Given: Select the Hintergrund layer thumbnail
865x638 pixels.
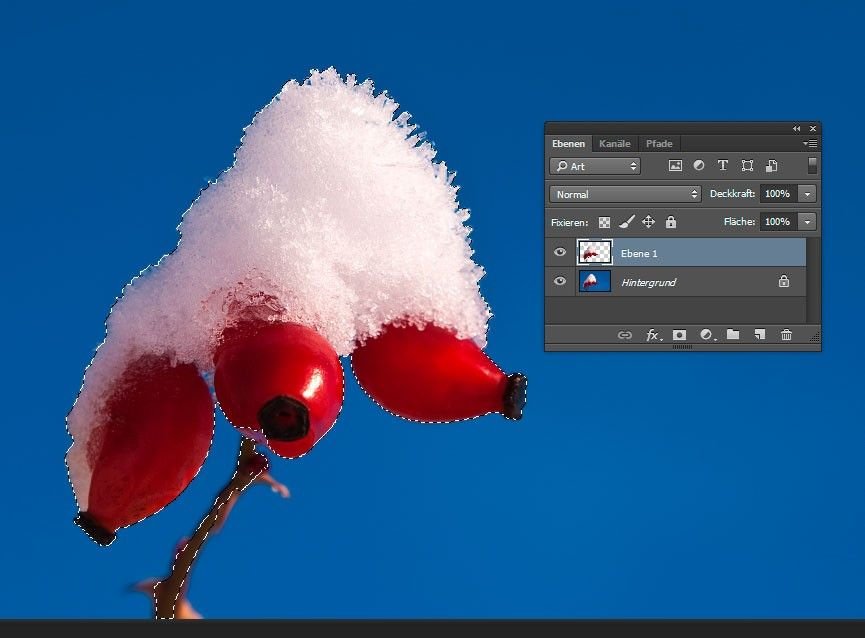Looking at the screenshot, I should click(x=595, y=281).
